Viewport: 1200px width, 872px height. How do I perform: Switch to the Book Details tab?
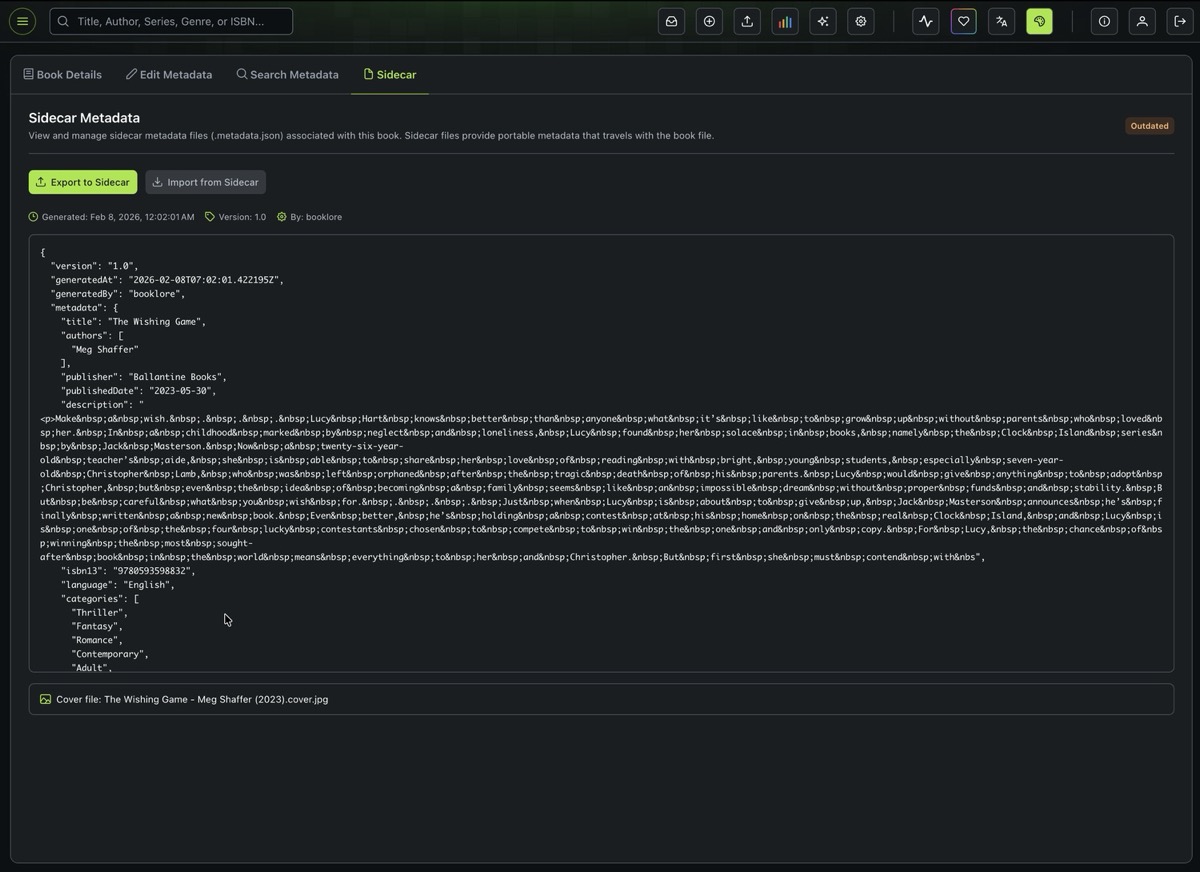63,75
